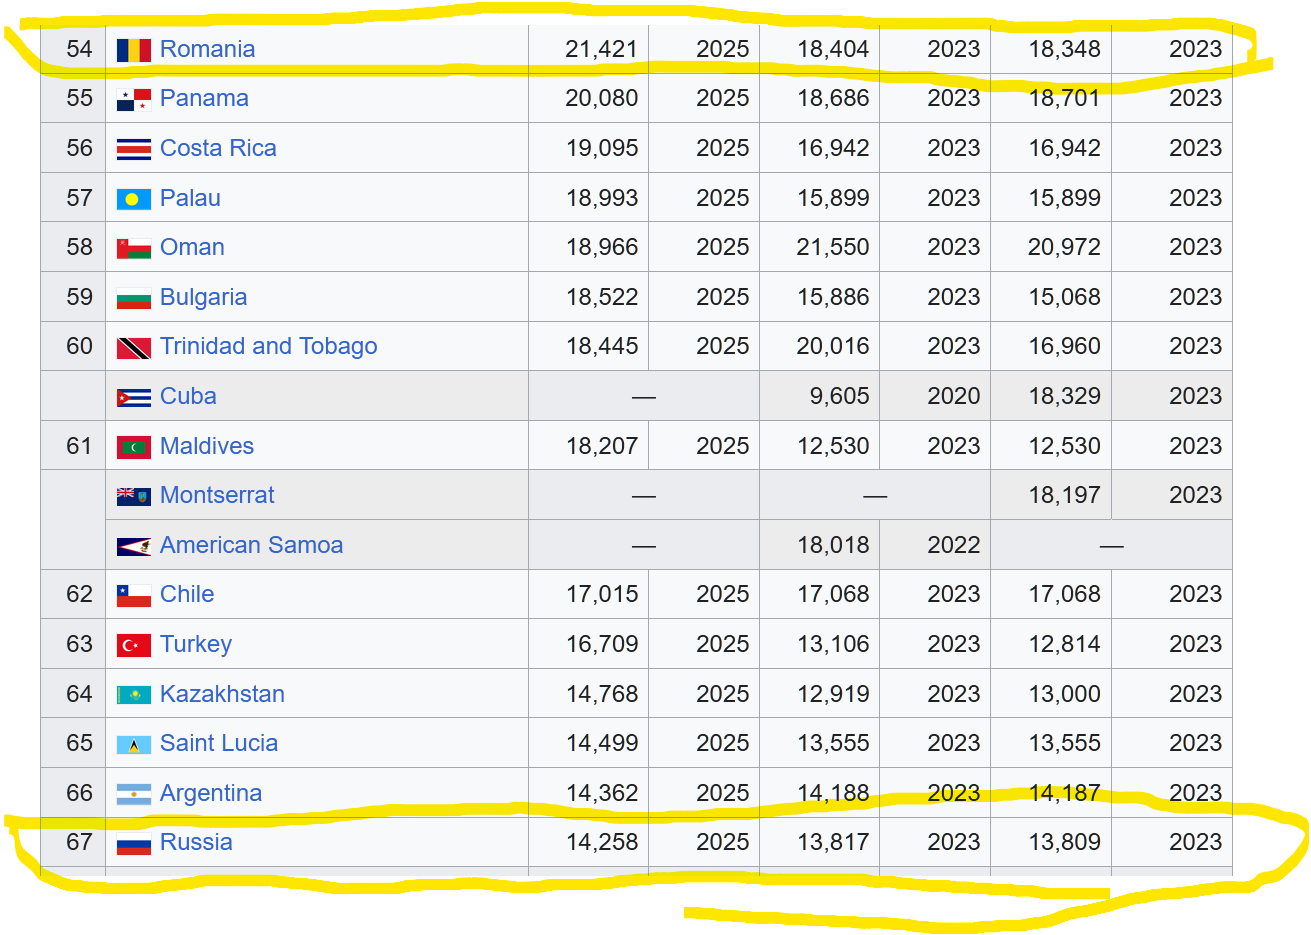Screen dimensions: 1311x935
Task: Click the year 2020 in Cuba's row
Action: (x=953, y=396)
